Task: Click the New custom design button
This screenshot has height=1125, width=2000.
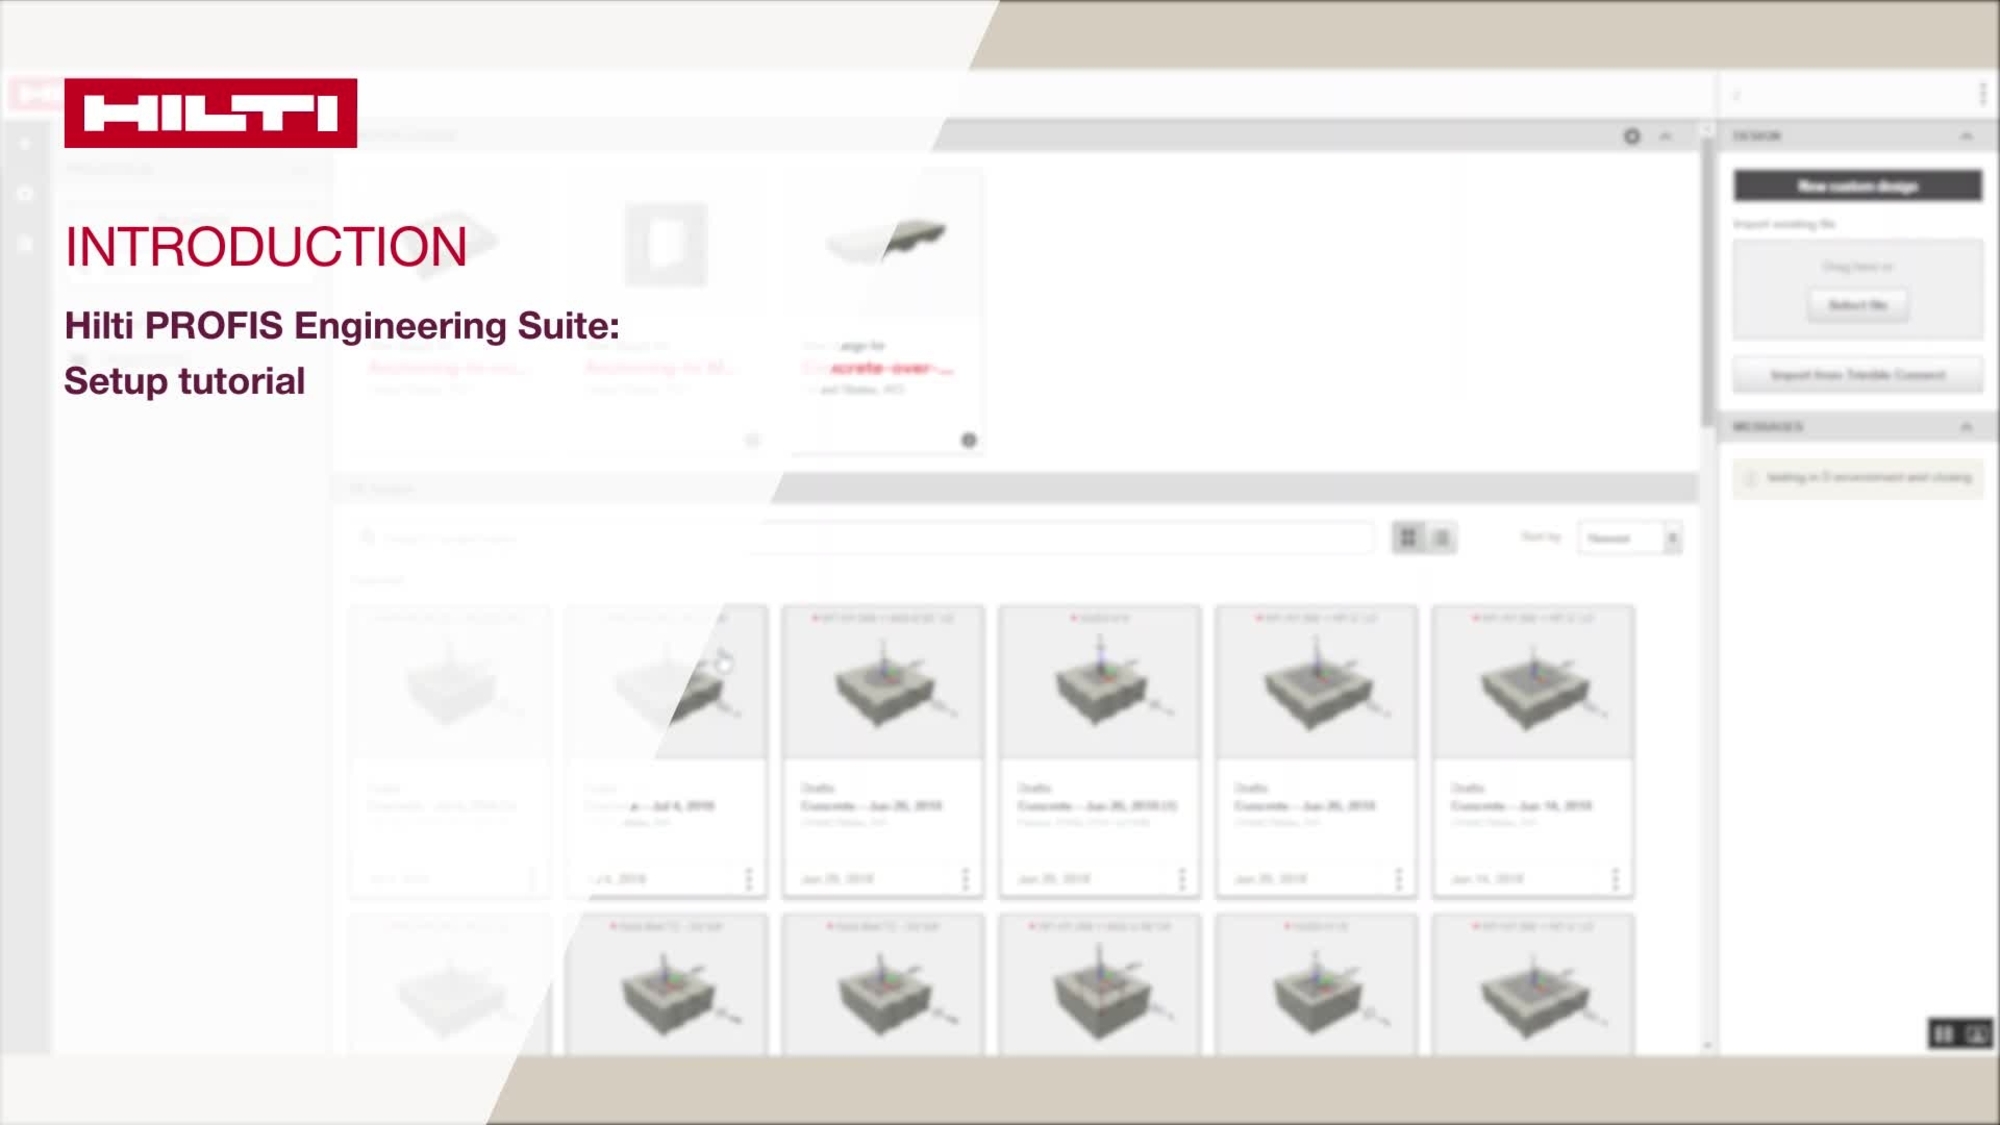Action: pos(1858,186)
